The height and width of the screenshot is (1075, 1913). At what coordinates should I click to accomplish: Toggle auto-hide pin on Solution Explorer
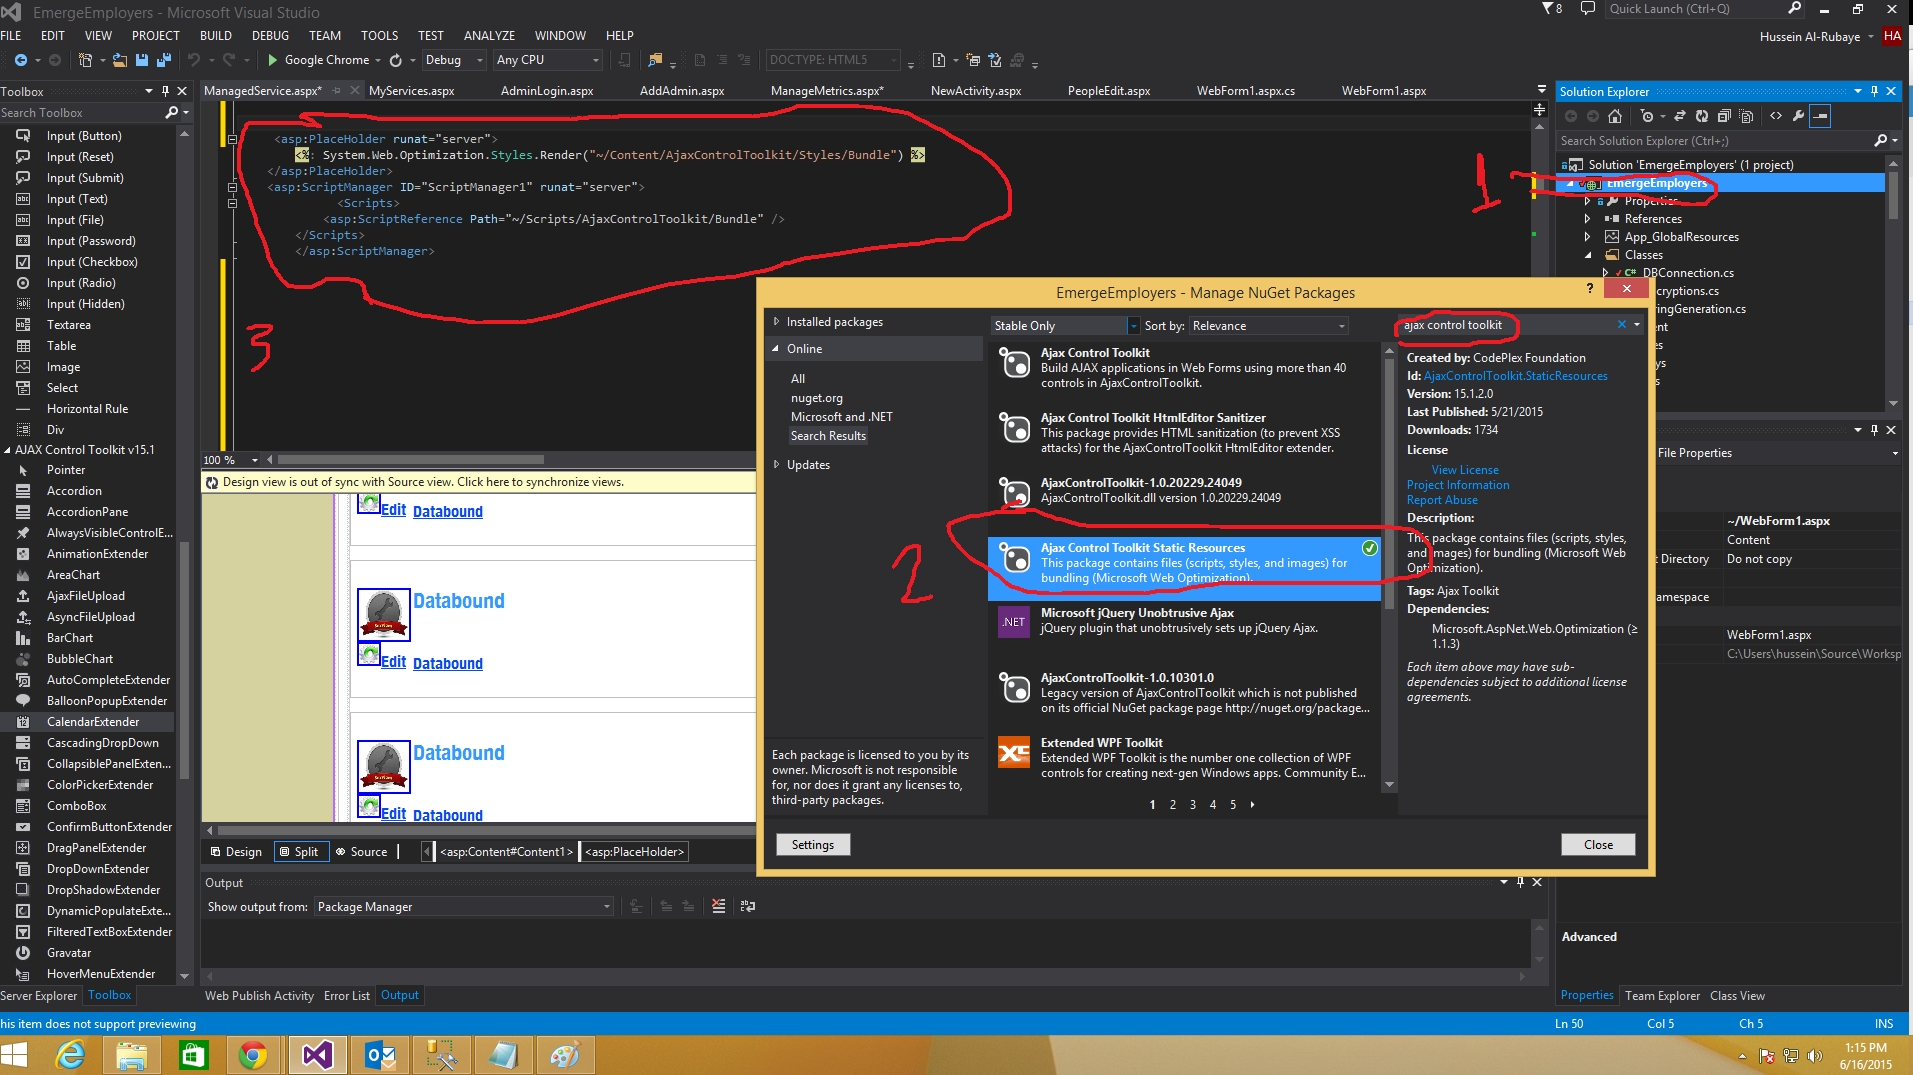click(x=1874, y=91)
